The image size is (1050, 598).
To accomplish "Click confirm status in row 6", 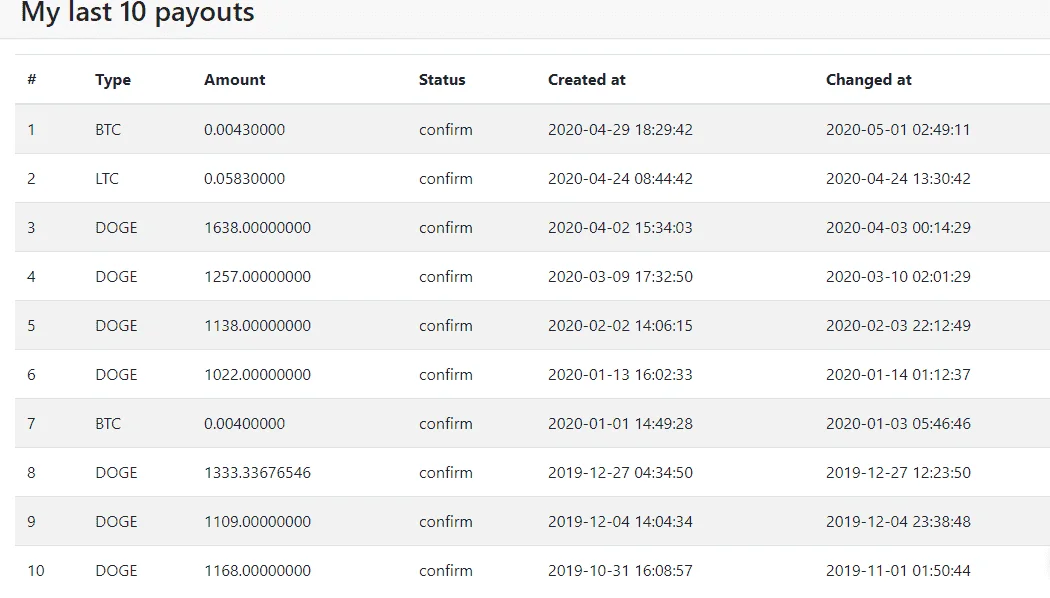I will point(445,374).
